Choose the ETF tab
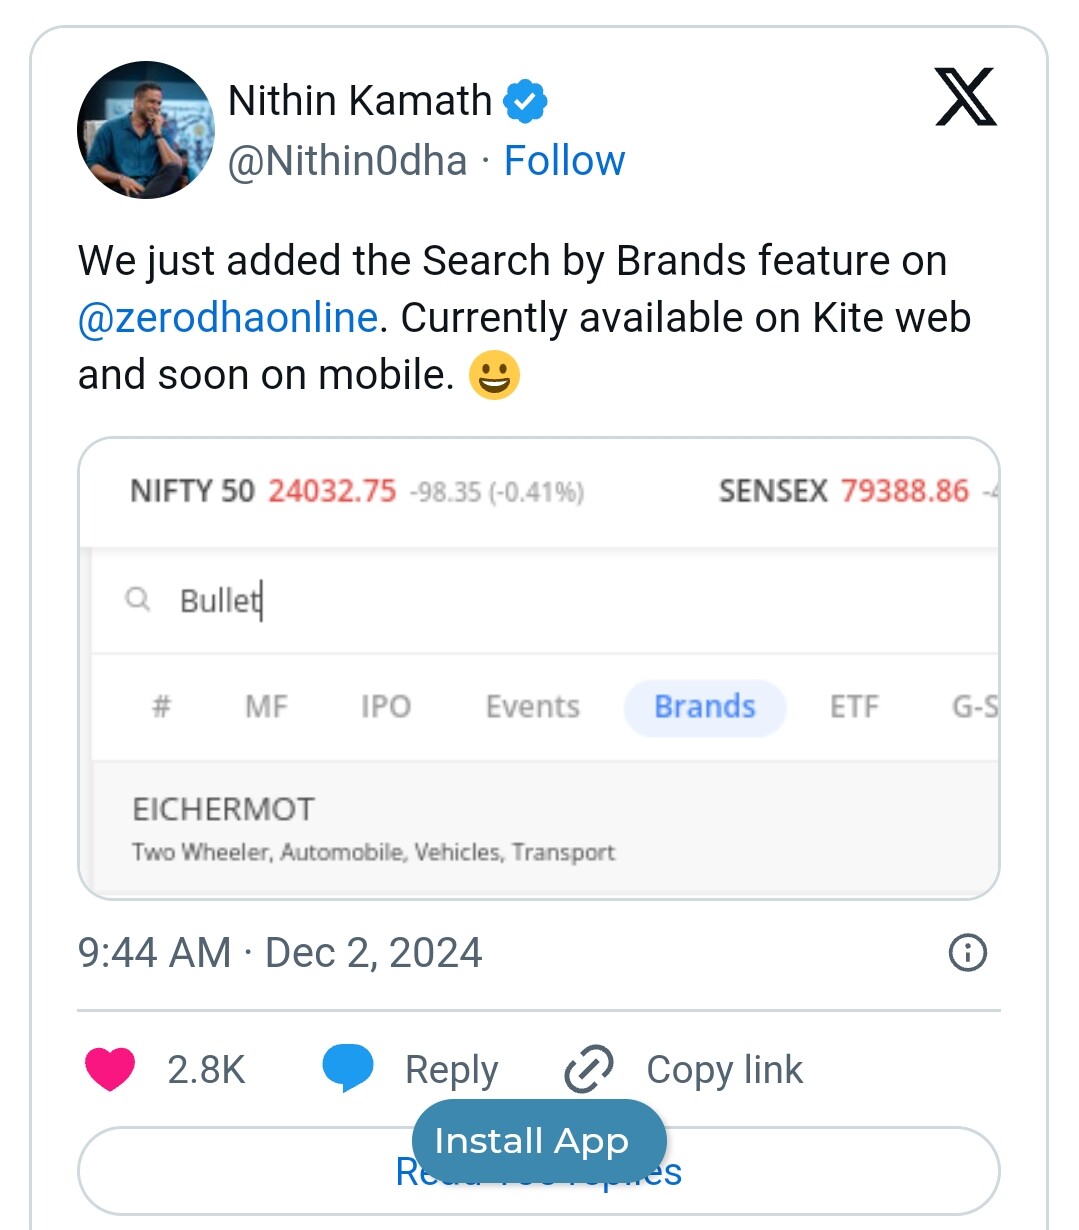1079x1230 pixels. 854,707
